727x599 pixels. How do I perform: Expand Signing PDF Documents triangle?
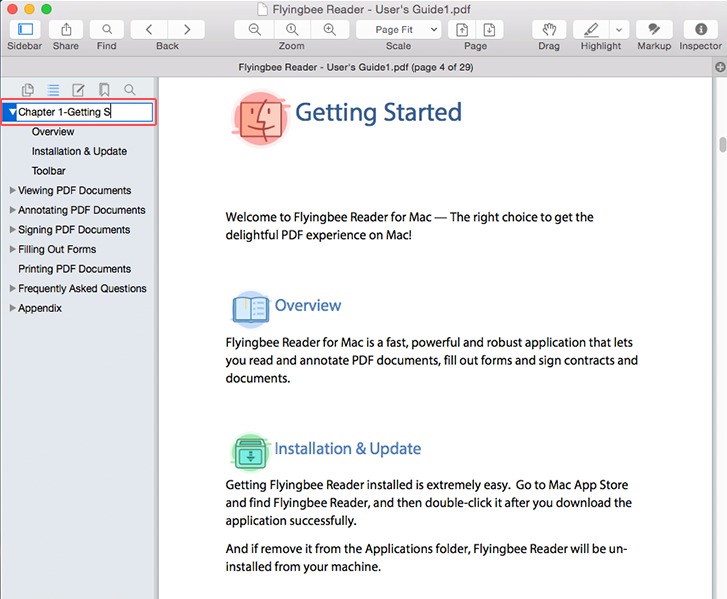13,229
